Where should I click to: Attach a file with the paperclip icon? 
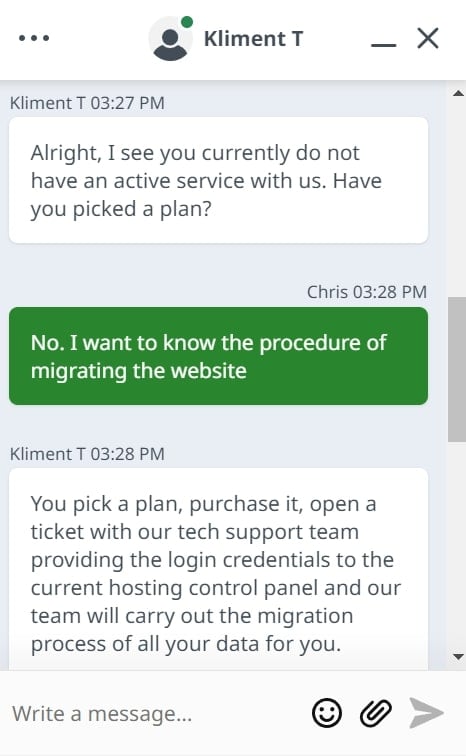(x=376, y=713)
